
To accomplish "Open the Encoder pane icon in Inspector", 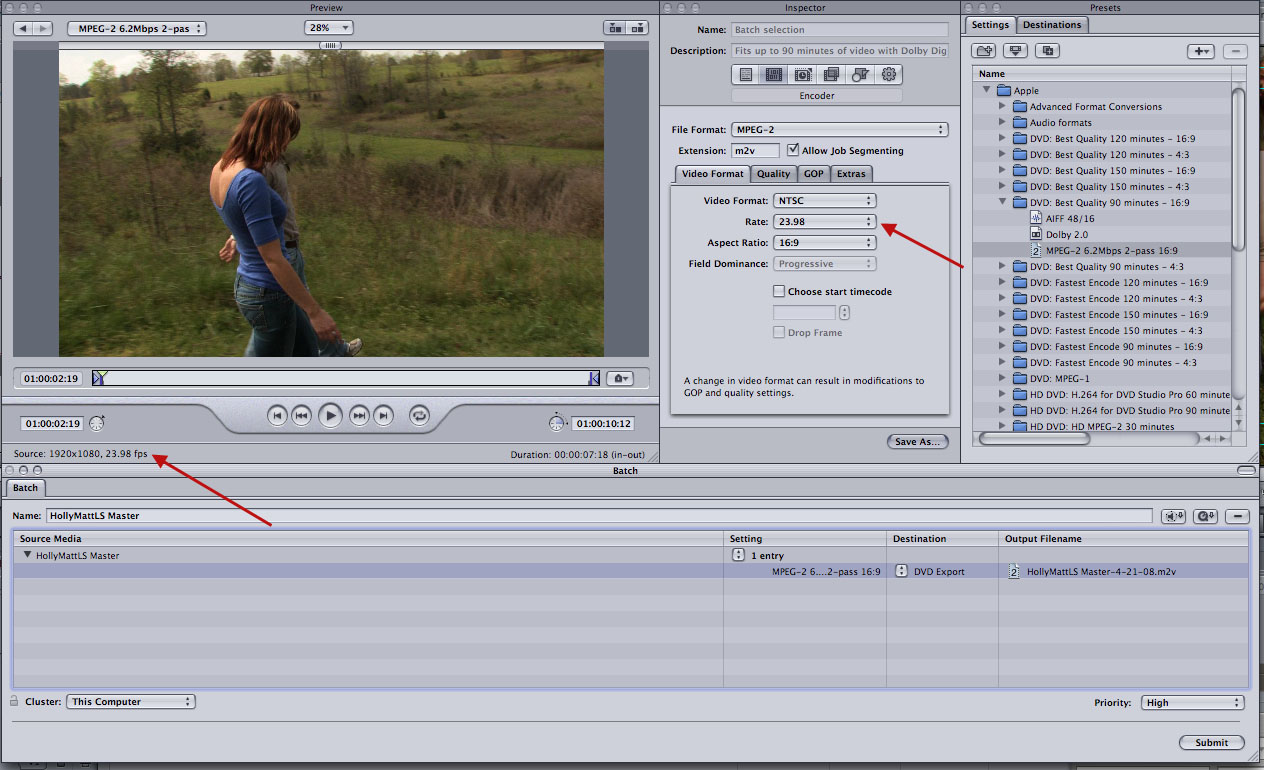I will tap(773, 74).
